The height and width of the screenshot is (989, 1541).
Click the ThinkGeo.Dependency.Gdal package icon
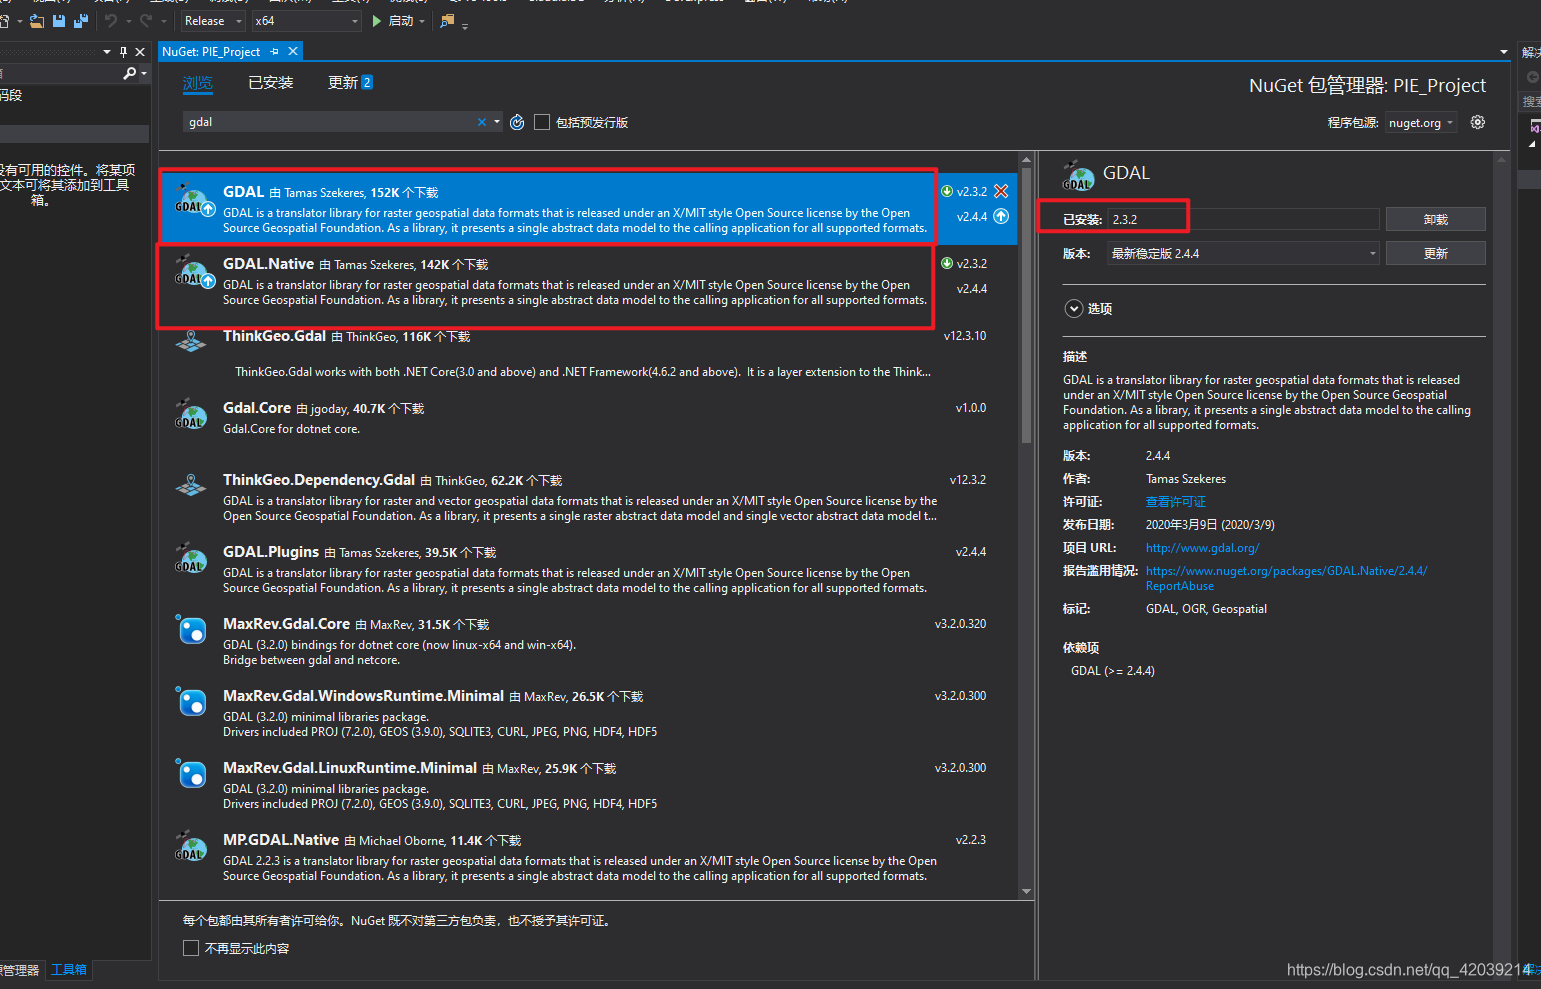(x=190, y=484)
